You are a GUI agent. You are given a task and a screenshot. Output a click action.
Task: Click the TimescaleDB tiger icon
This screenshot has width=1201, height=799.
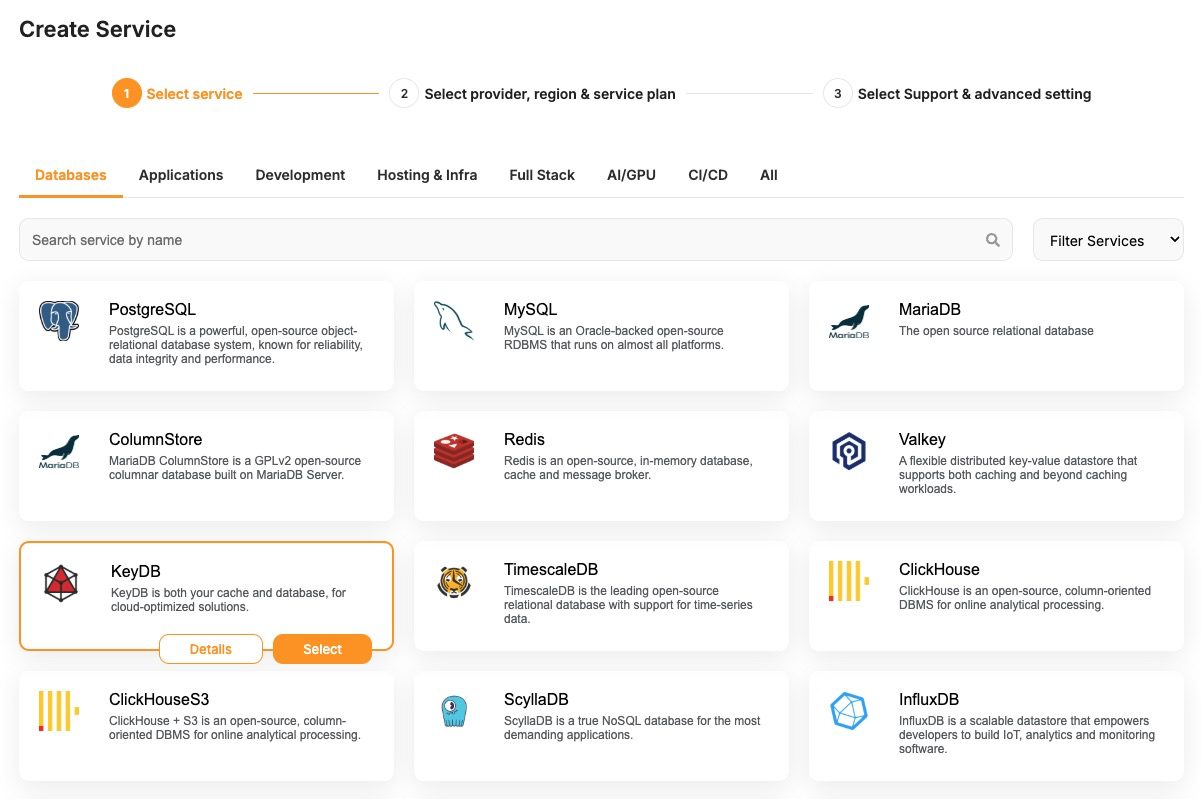453,581
